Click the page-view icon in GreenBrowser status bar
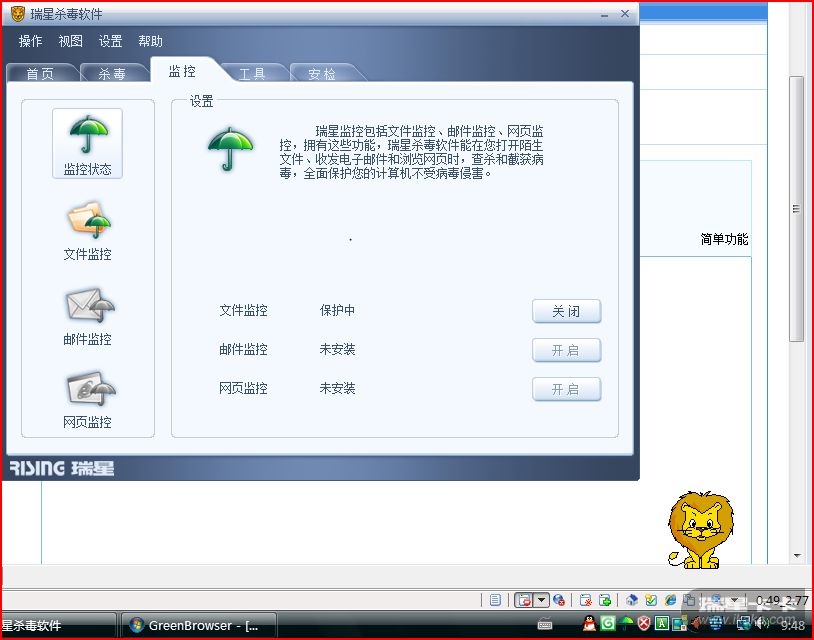This screenshot has height=640, width=814. point(495,600)
